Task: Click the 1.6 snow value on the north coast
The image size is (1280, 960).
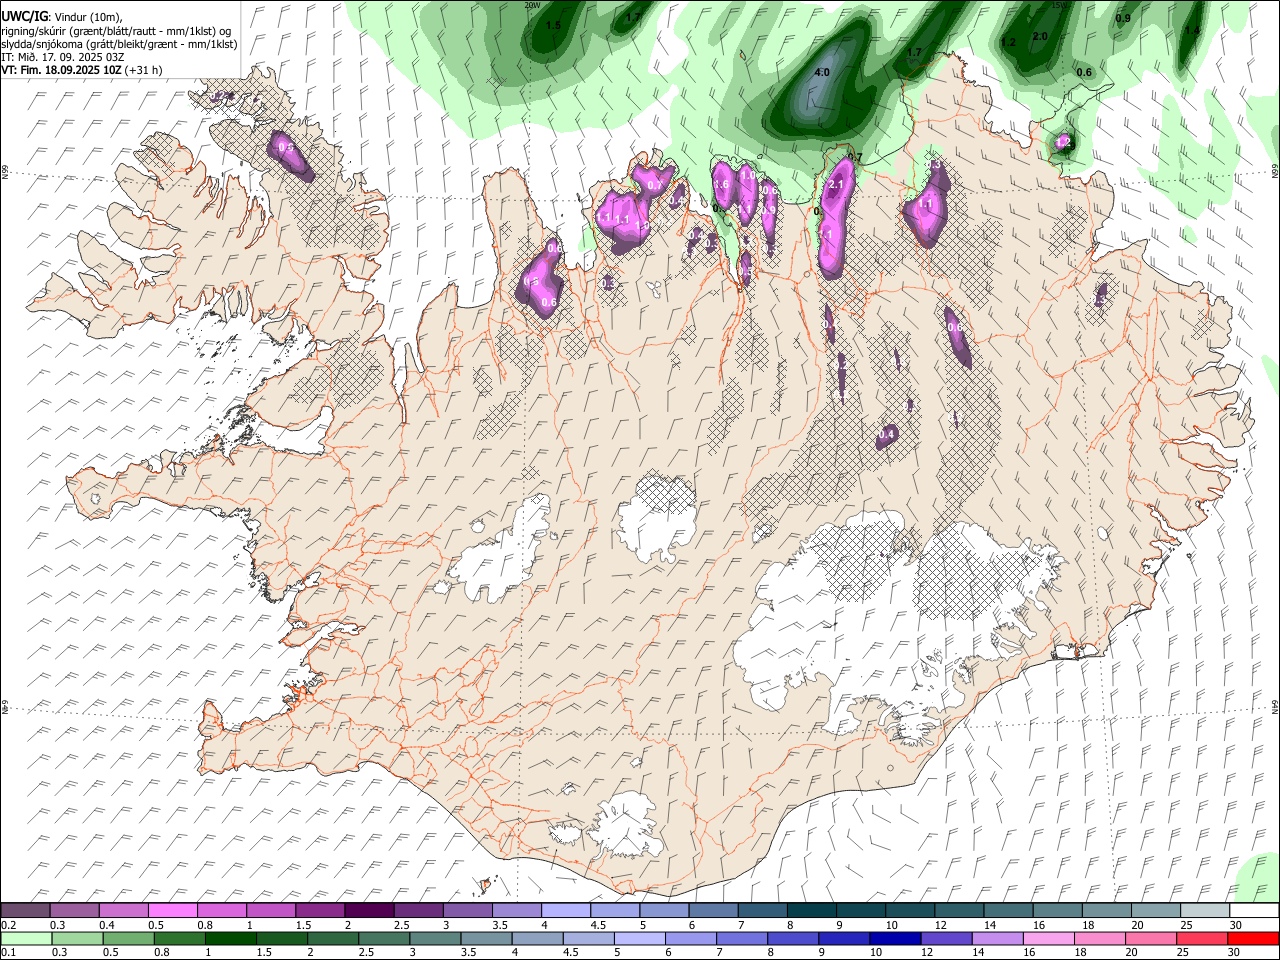Action: [720, 184]
